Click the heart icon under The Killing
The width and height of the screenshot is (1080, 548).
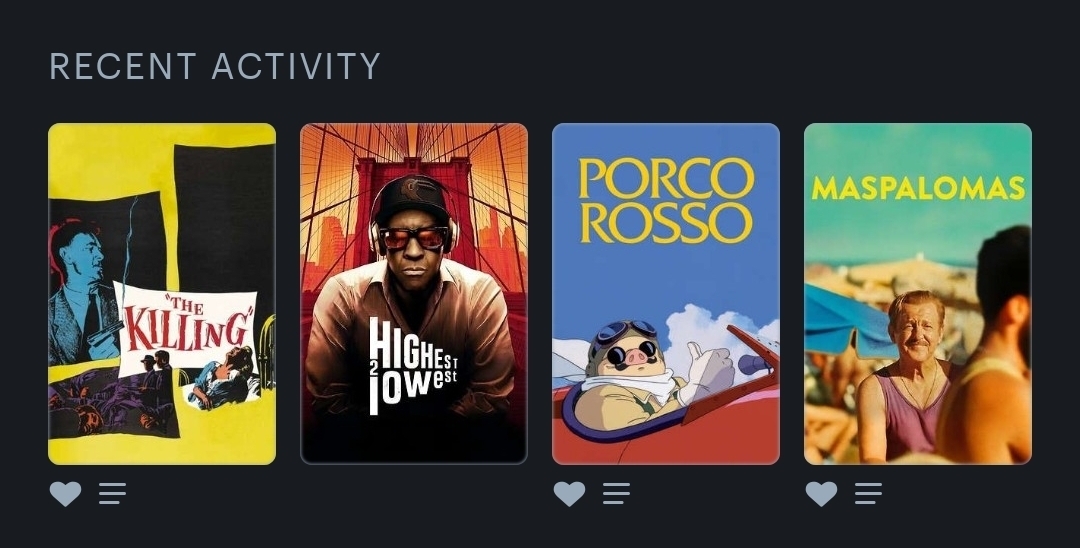(65, 494)
